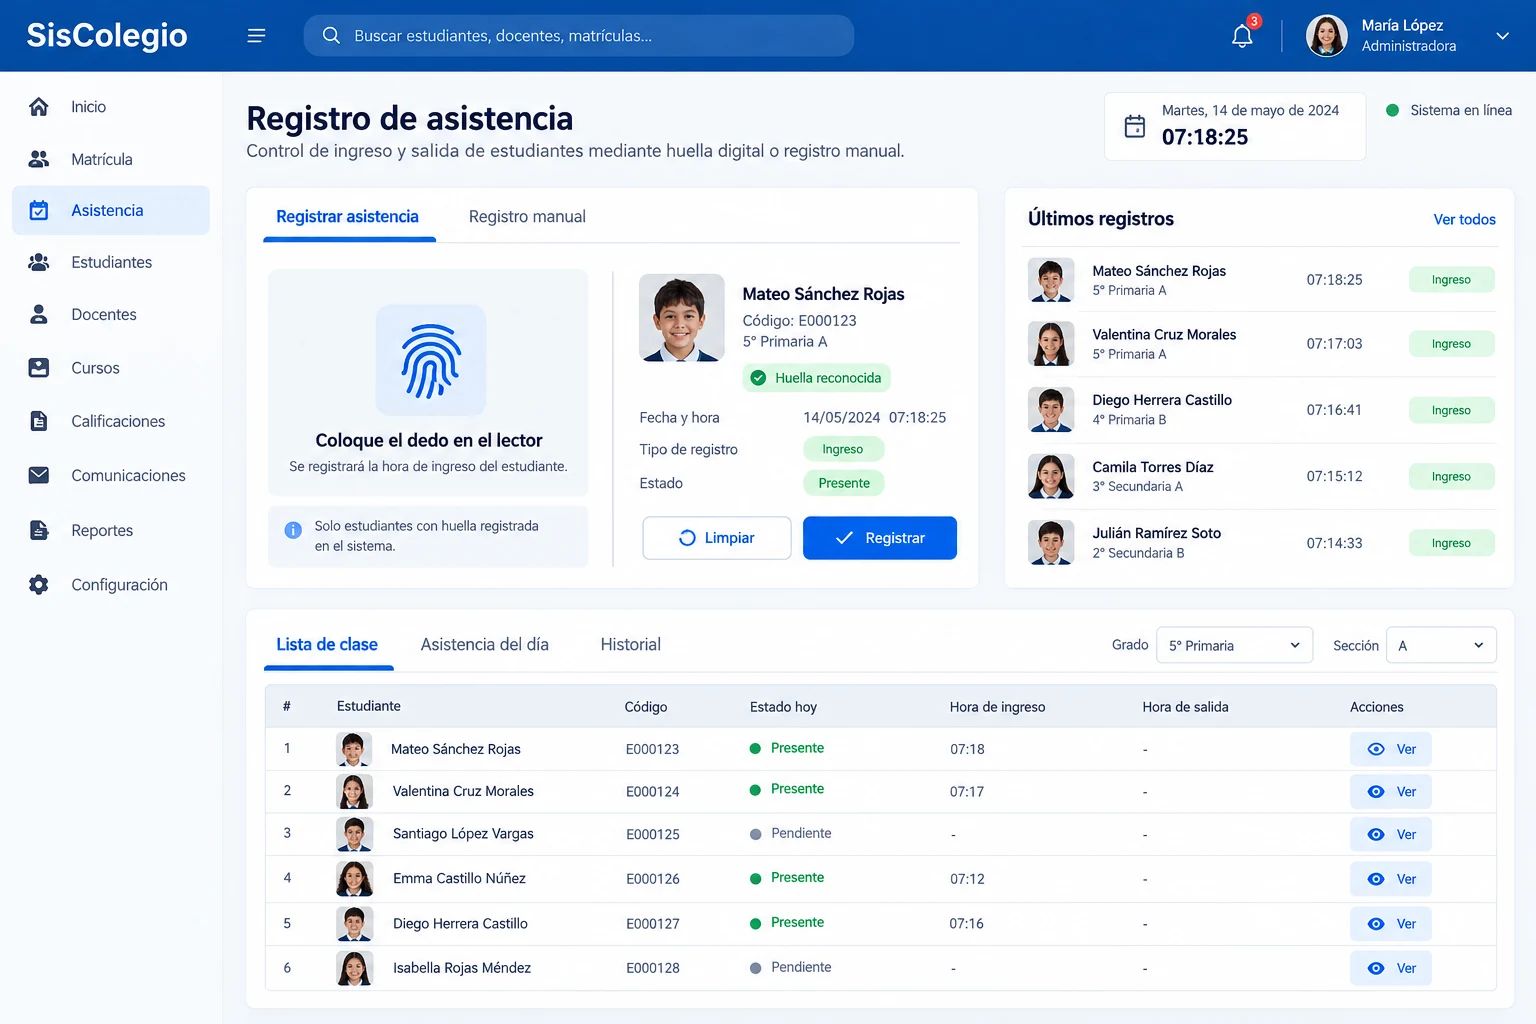The image size is (1536, 1024).
Task: Click the Inicio home icon
Action: (39, 107)
